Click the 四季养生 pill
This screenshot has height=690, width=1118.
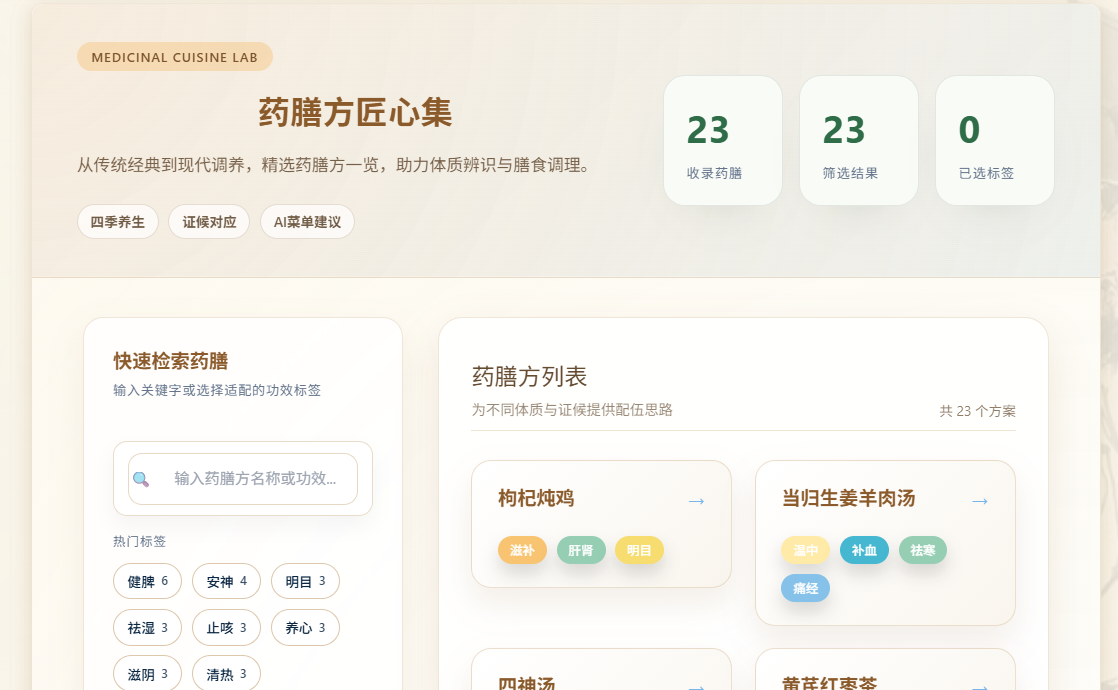[x=118, y=222]
